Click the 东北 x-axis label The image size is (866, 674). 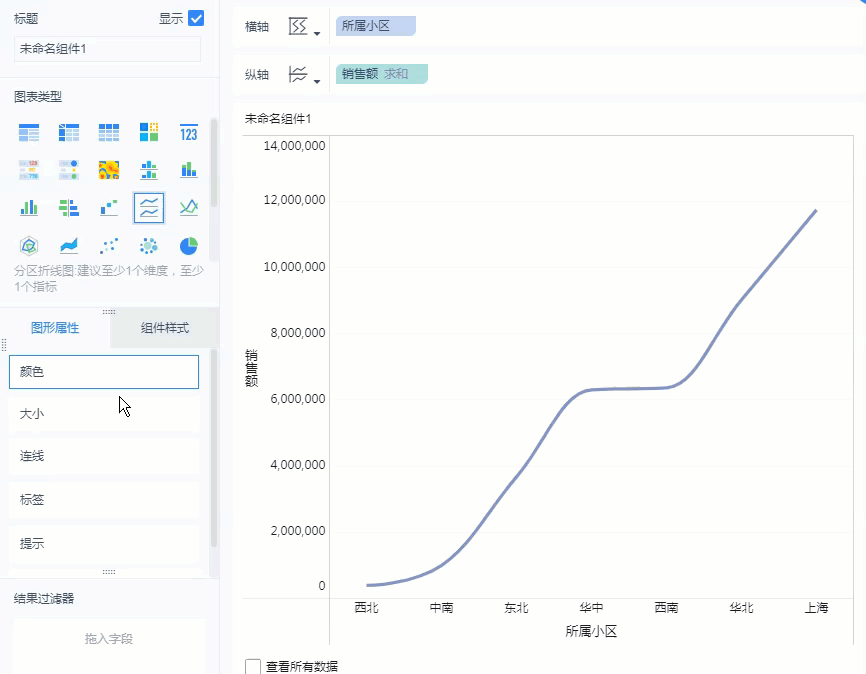516,608
